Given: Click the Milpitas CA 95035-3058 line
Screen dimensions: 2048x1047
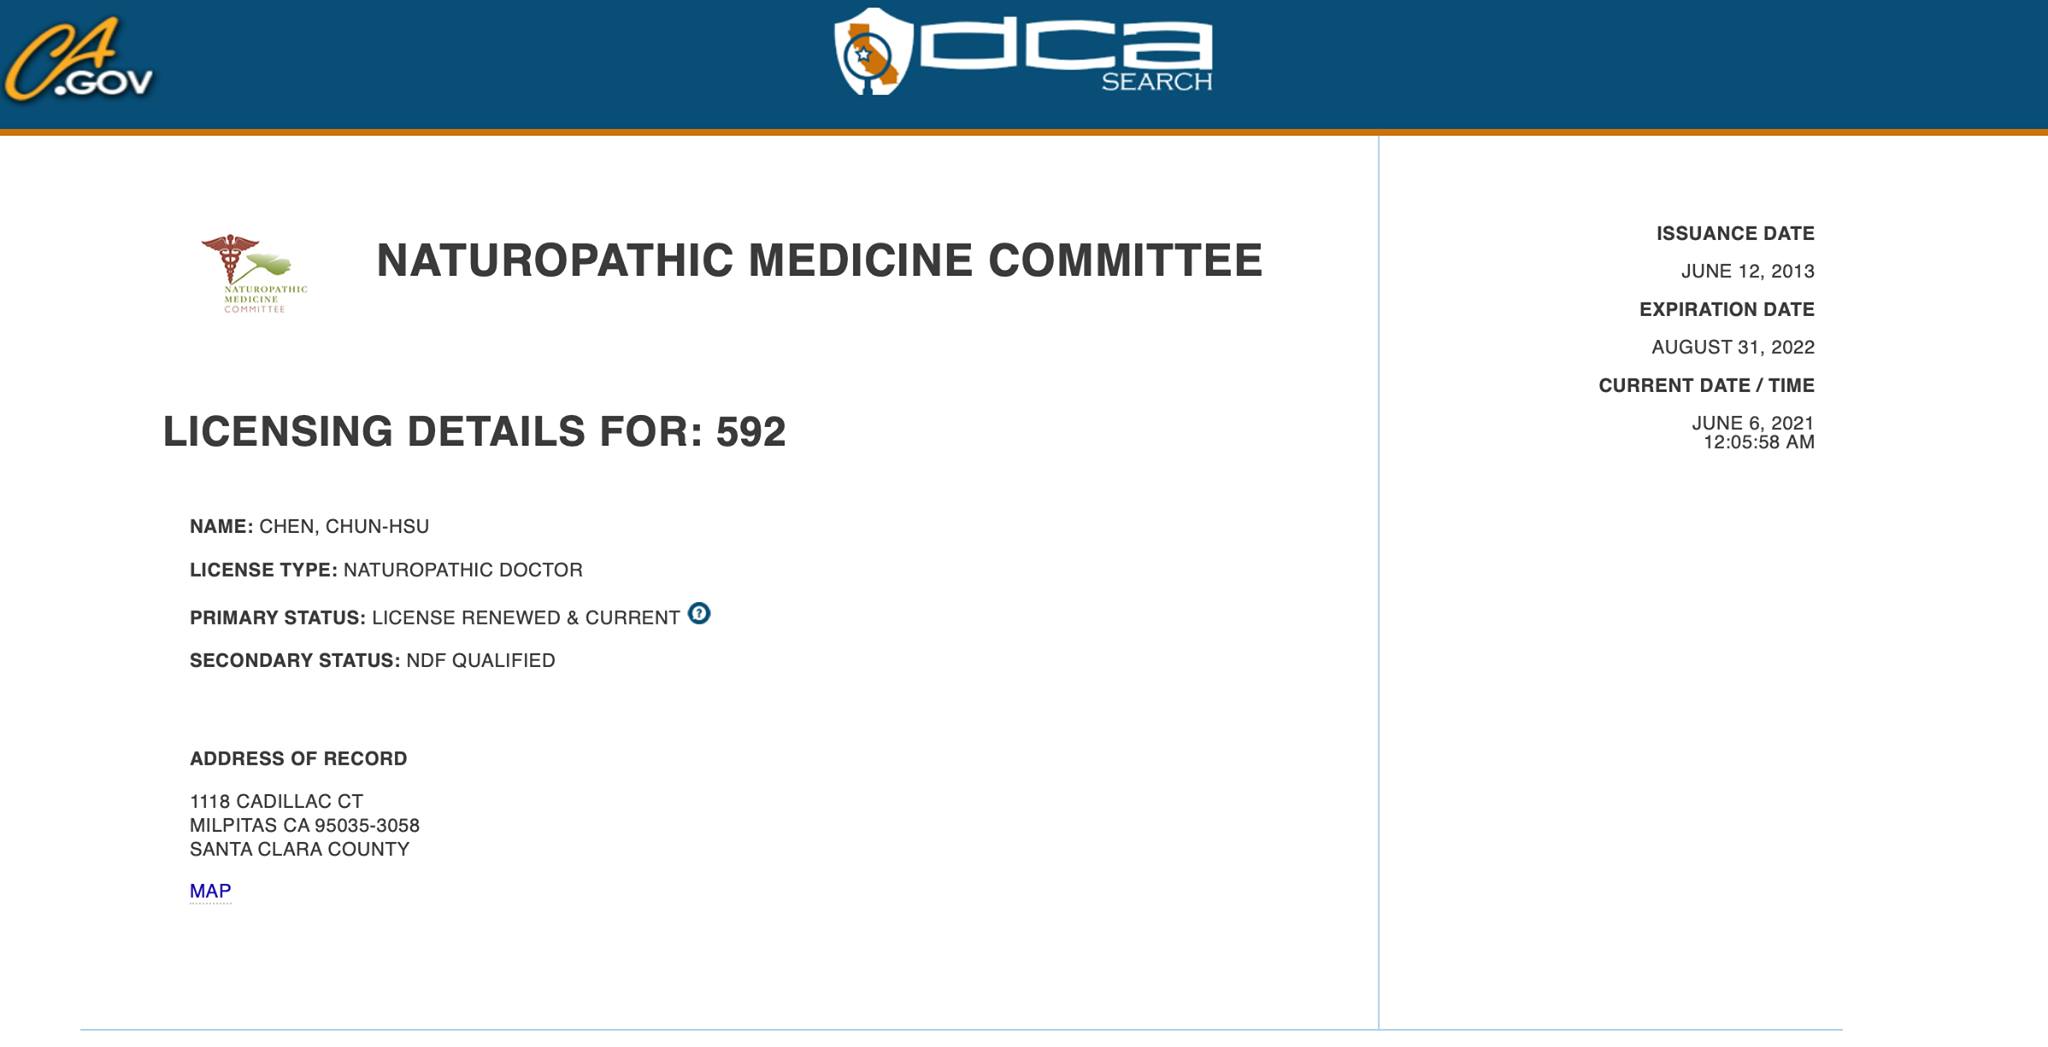Looking at the screenshot, I should pyautogui.click(x=304, y=826).
